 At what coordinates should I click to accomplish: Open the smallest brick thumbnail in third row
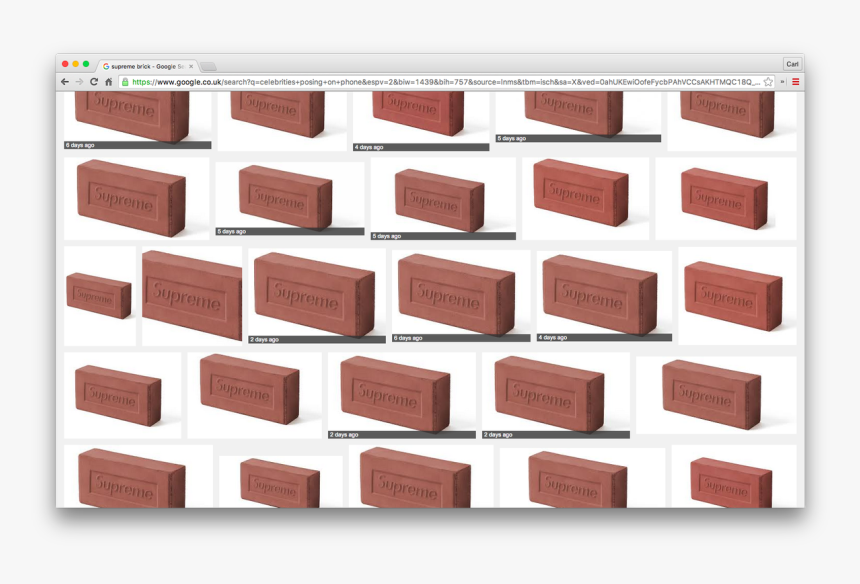pyautogui.click(x=100, y=296)
